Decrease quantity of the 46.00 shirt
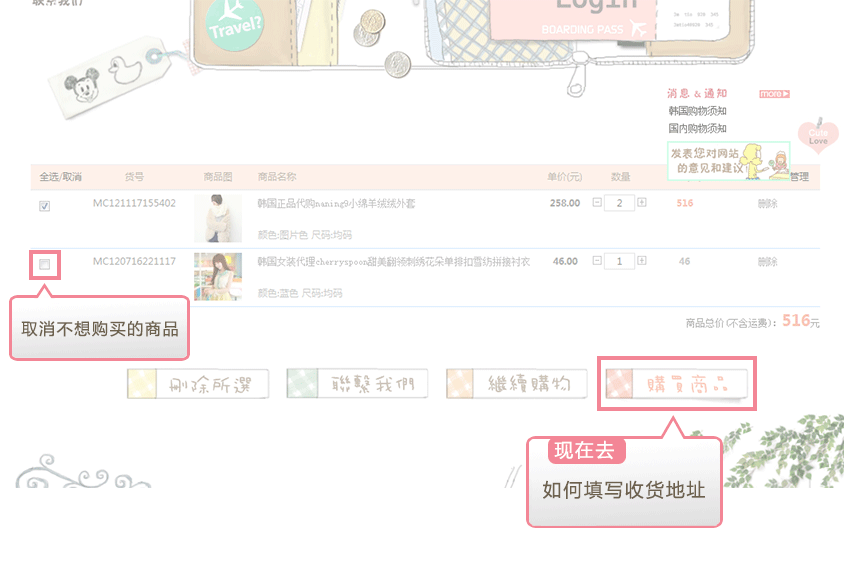This screenshot has width=846, height=562. point(597,261)
